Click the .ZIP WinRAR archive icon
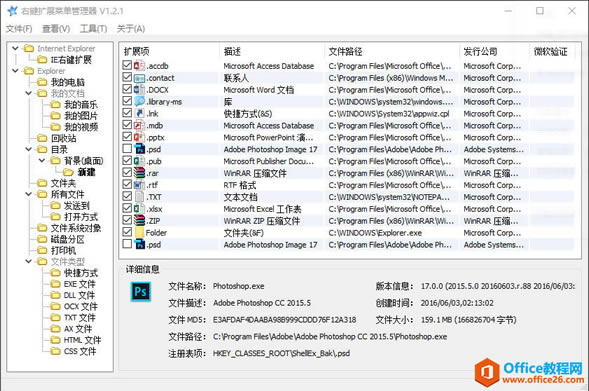Screen dimensions: 589x391 pyautogui.click(x=139, y=221)
